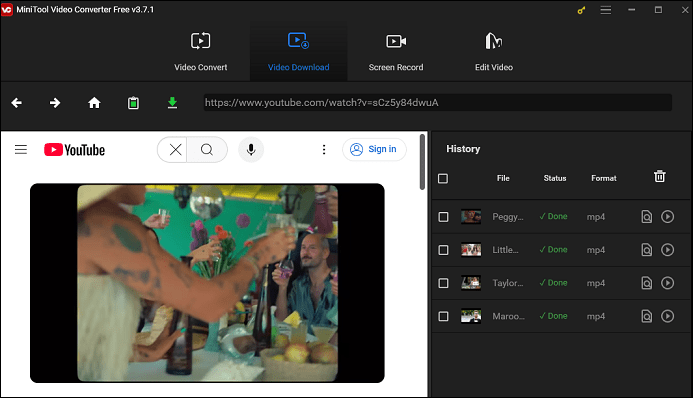This screenshot has width=693, height=398.
Task: Click the Peggy video thumbnail
Action: 471,216
